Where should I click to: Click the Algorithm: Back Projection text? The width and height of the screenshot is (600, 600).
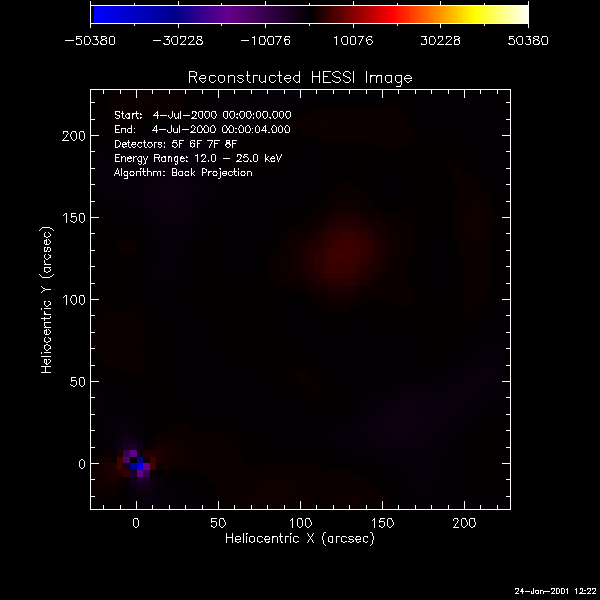pyautogui.click(x=183, y=172)
